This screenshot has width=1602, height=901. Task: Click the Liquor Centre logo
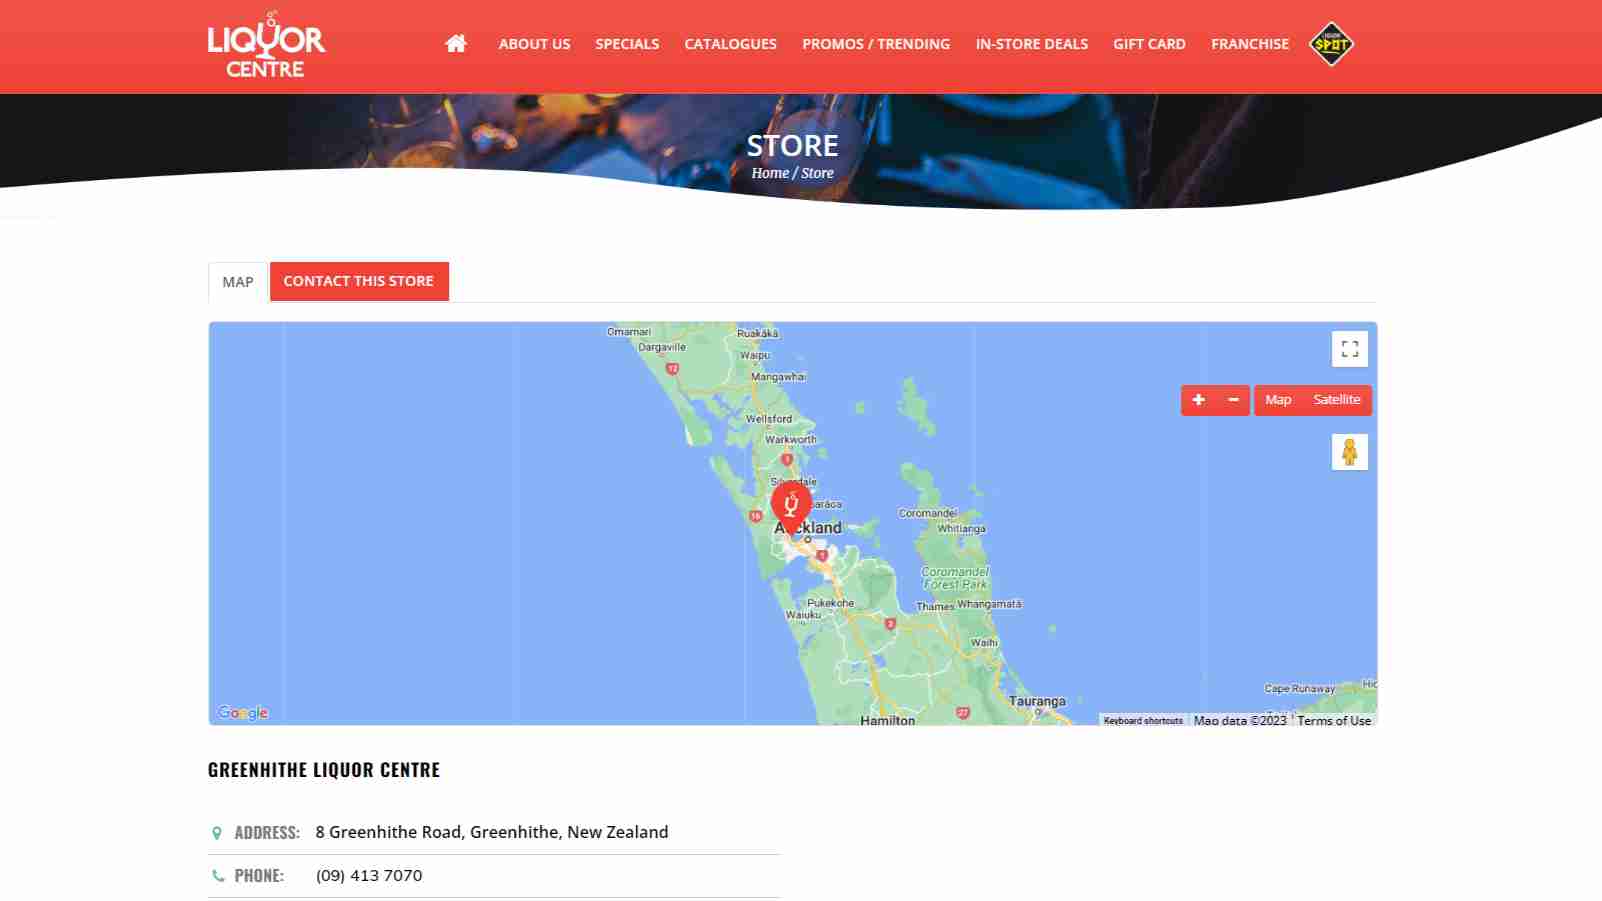266,45
